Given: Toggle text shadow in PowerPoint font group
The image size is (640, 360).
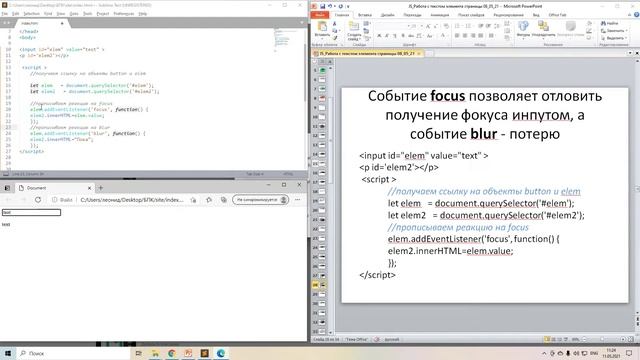Looking at the screenshot, I should (x=403, y=36).
